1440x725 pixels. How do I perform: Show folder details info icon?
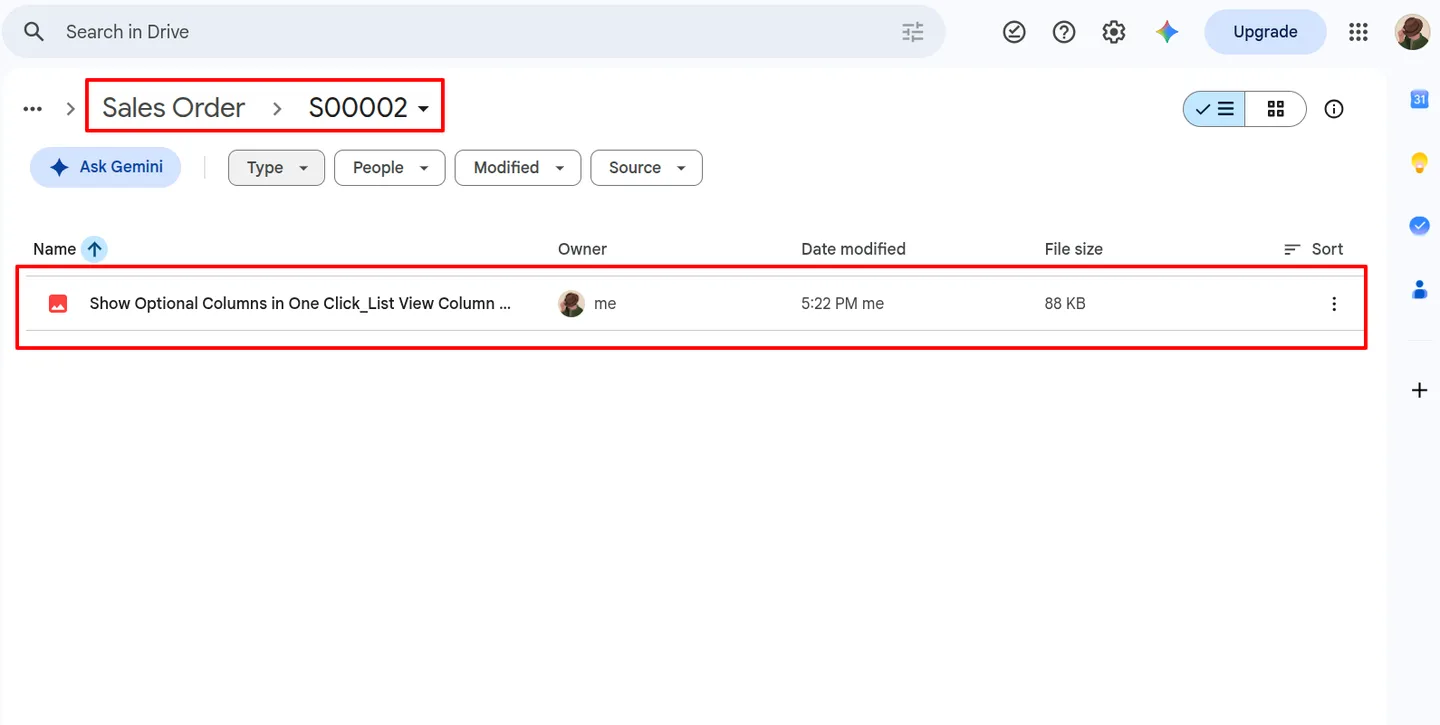click(x=1334, y=109)
